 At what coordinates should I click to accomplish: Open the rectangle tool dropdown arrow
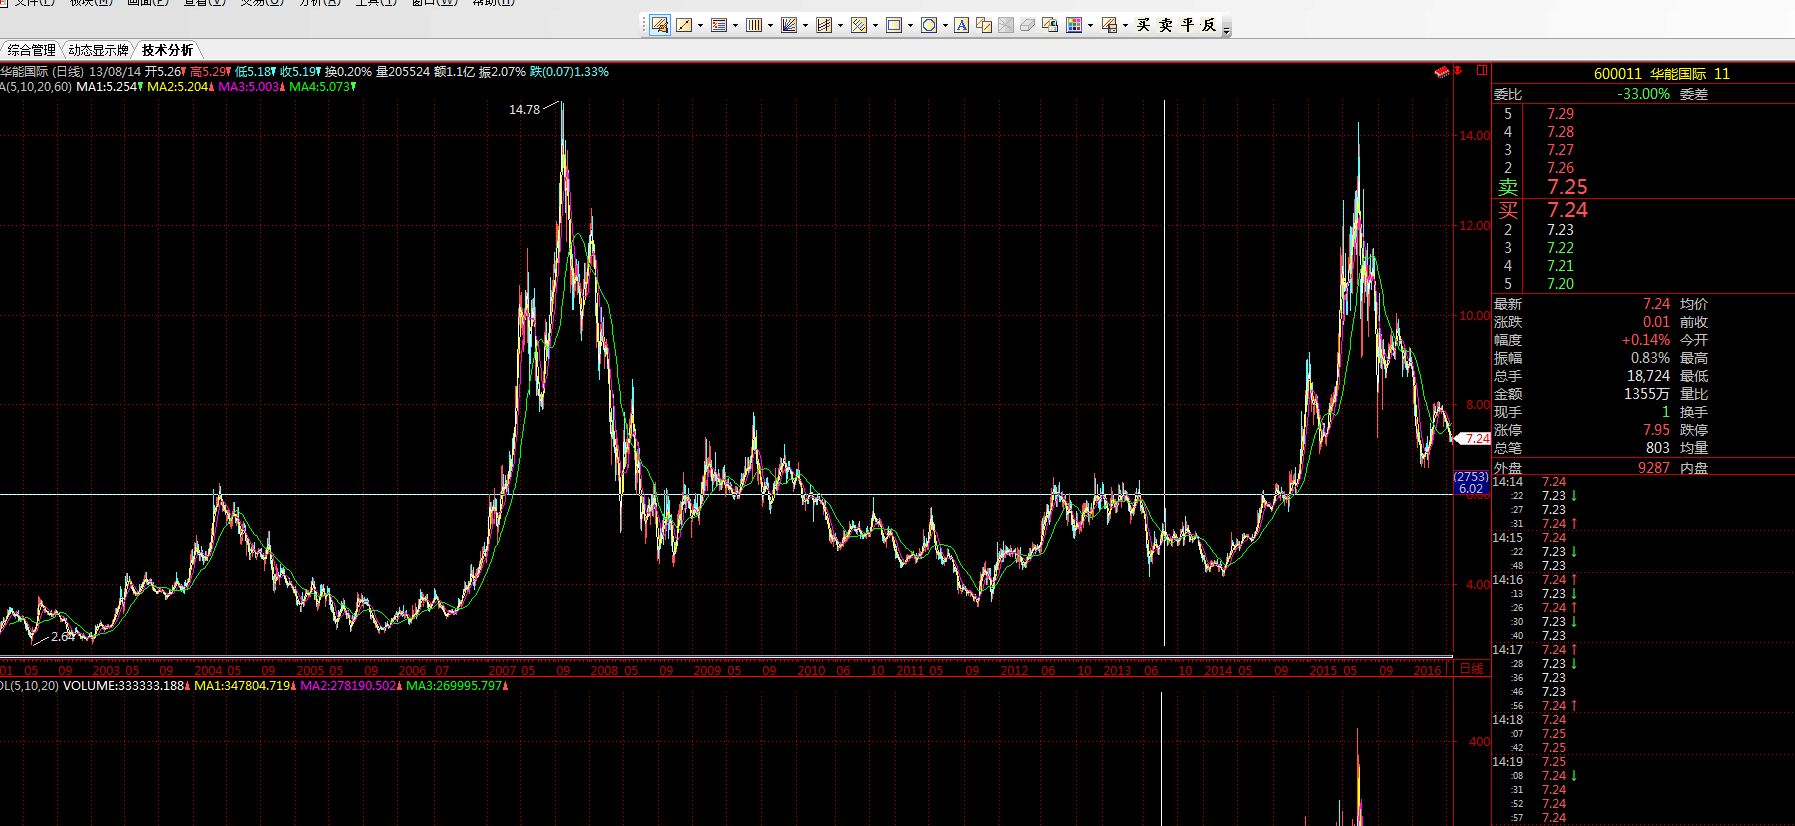[910, 26]
